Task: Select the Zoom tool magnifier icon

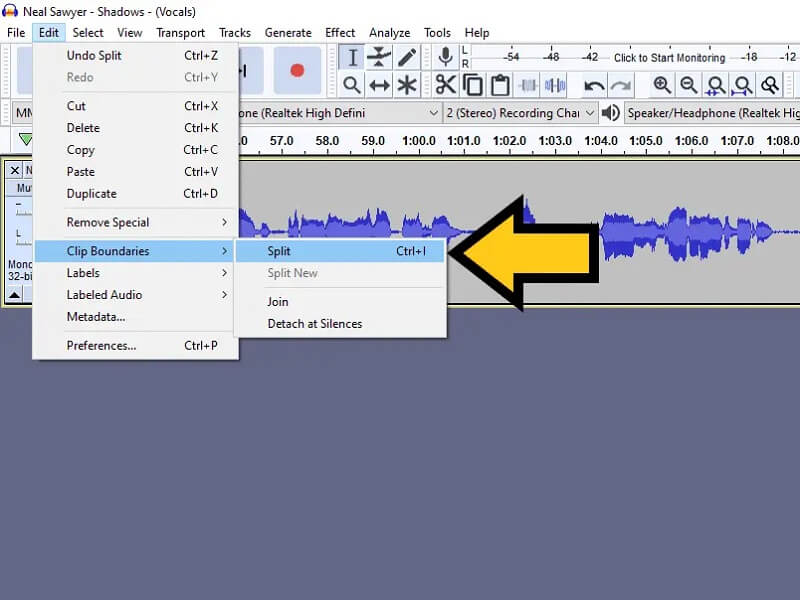Action: tap(352, 85)
